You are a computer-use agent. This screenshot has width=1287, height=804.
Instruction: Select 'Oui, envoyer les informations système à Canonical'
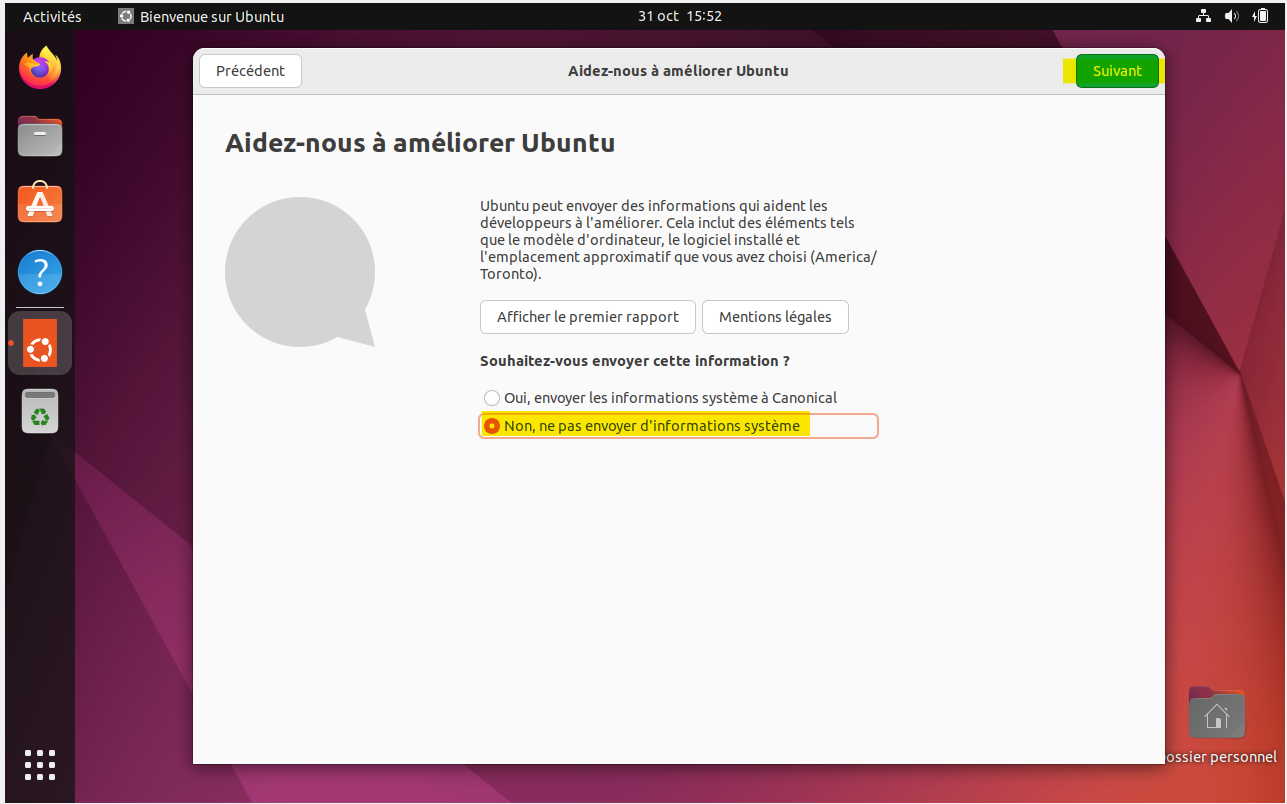coord(492,398)
